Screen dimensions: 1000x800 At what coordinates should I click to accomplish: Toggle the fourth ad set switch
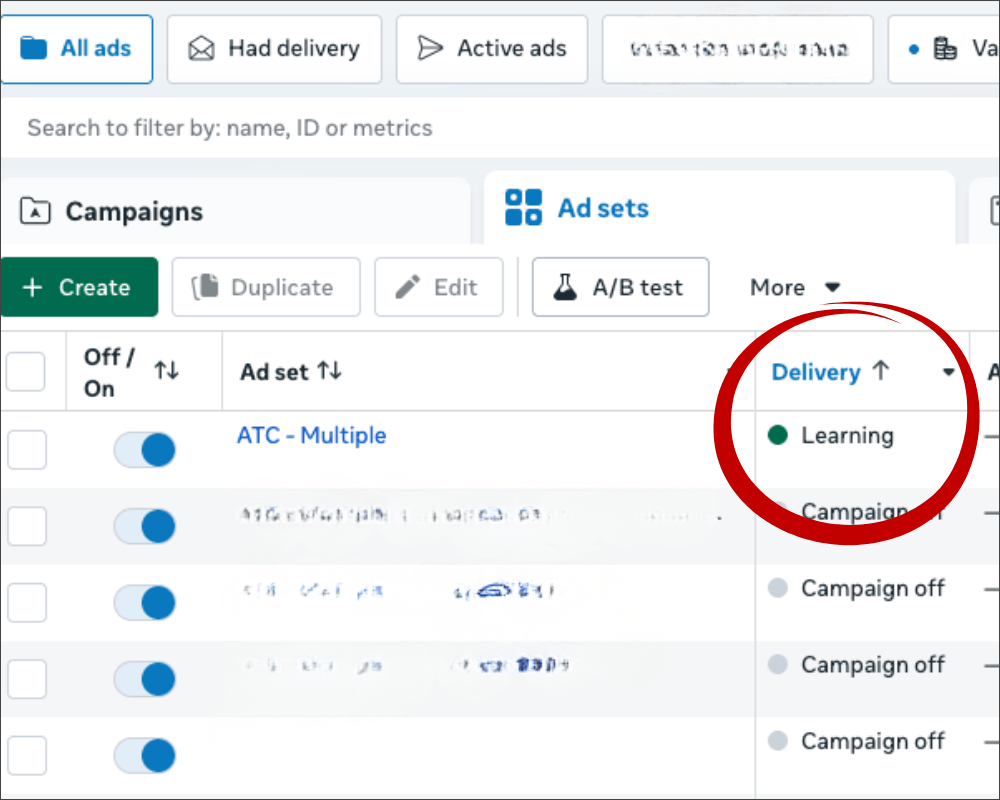point(145,679)
